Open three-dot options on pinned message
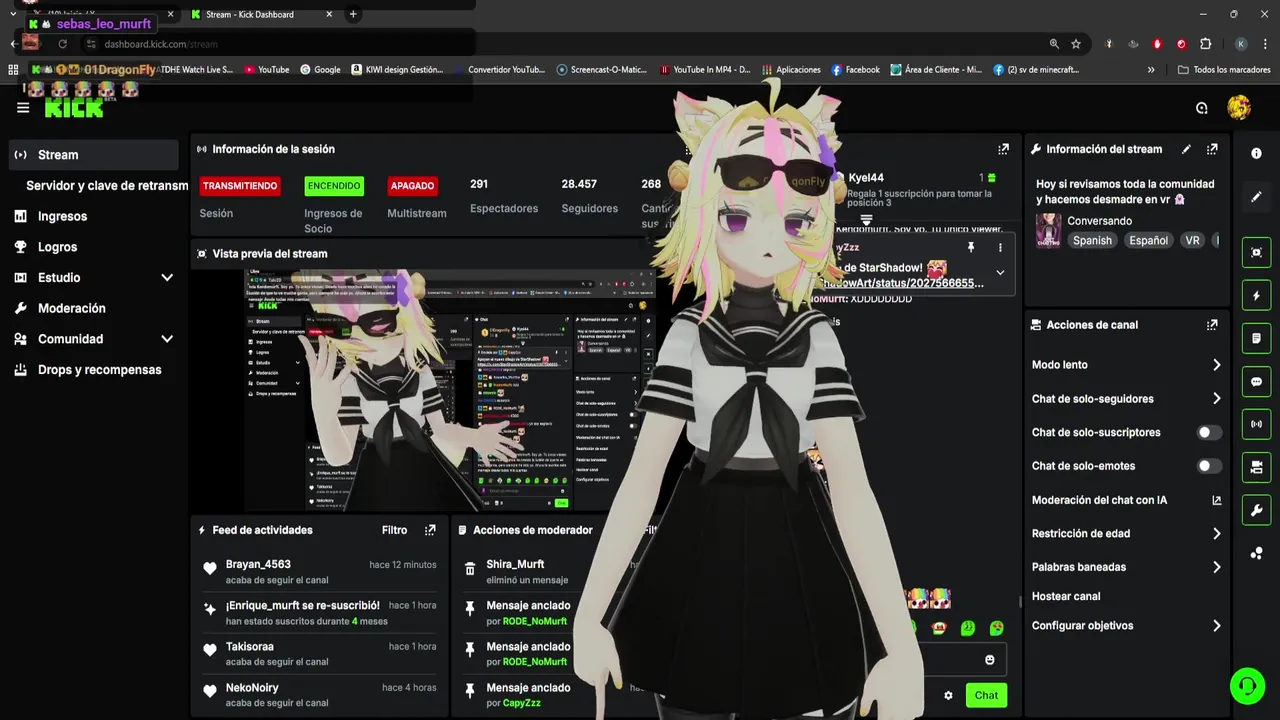1280x720 pixels. point(1000,247)
